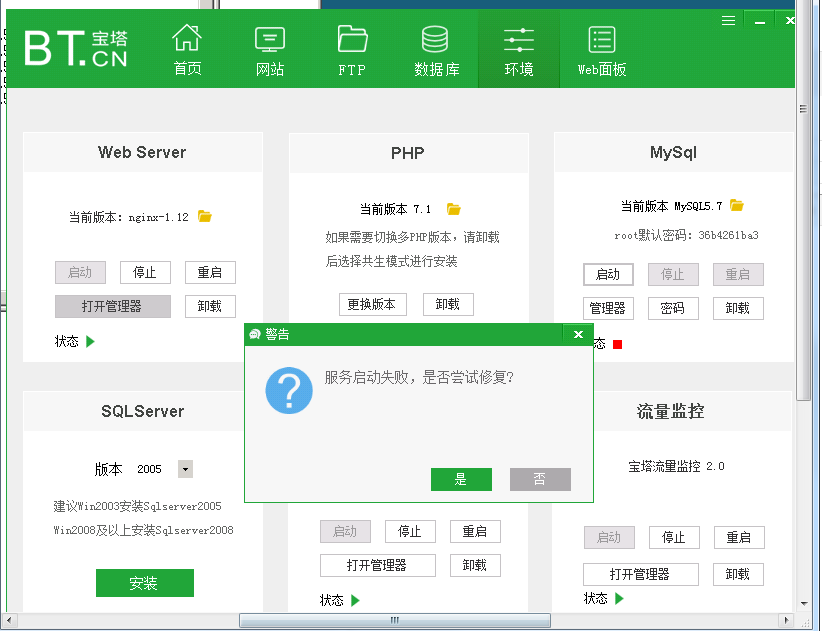Decline repair by clicking 否
Viewport: 822px width, 631px height.
click(x=540, y=479)
